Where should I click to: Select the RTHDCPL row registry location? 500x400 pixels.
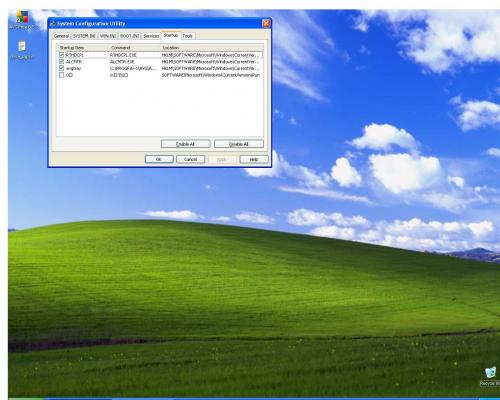click(x=210, y=55)
